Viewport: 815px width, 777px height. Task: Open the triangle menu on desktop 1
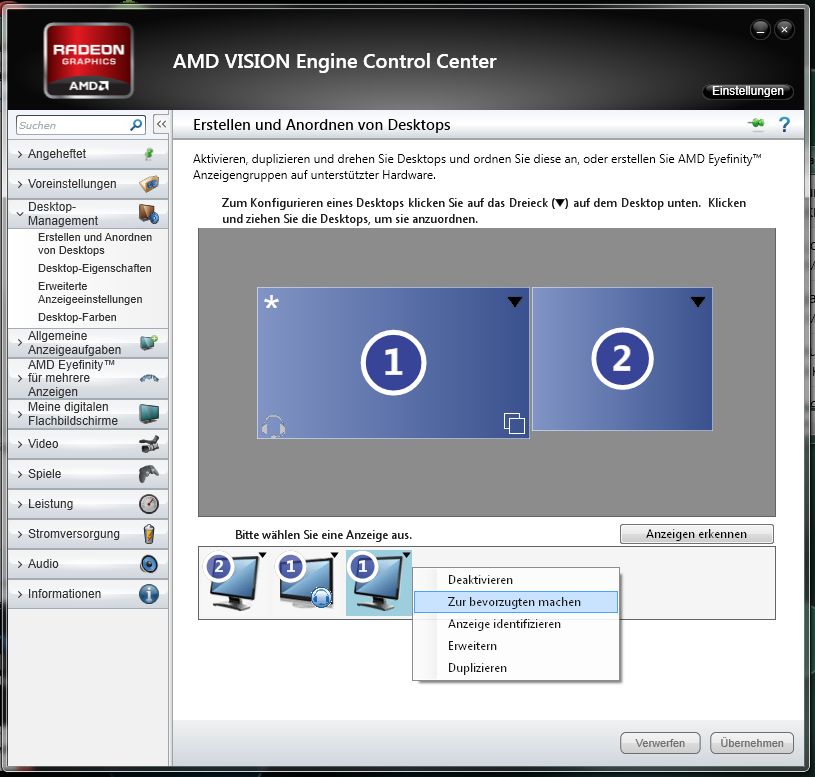pyautogui.click(x=515, y=302)
